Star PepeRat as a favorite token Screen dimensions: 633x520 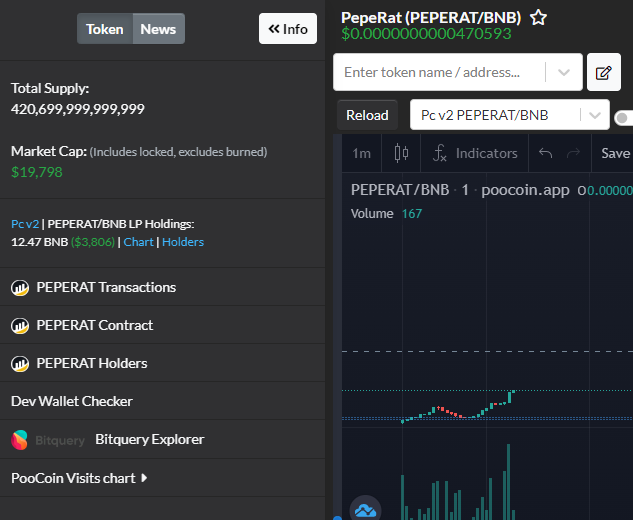(x=538, y=18)
